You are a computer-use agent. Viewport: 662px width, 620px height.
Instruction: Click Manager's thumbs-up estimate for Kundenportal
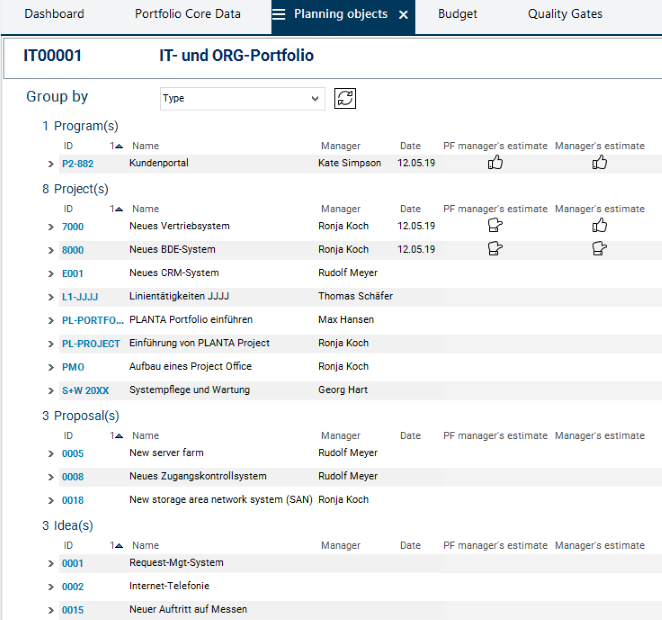coord(600,163)
